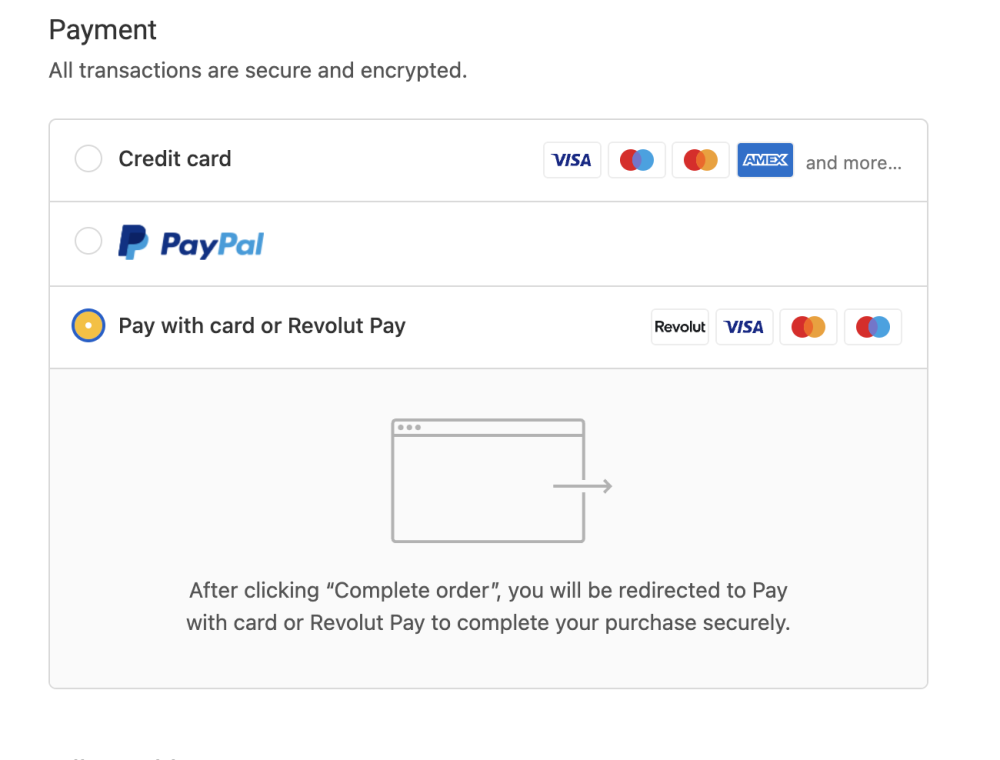This screenshot has width=1000, height=760.
Task: Click the selected Revolut Pay radio button
Action: click(89, 326)
